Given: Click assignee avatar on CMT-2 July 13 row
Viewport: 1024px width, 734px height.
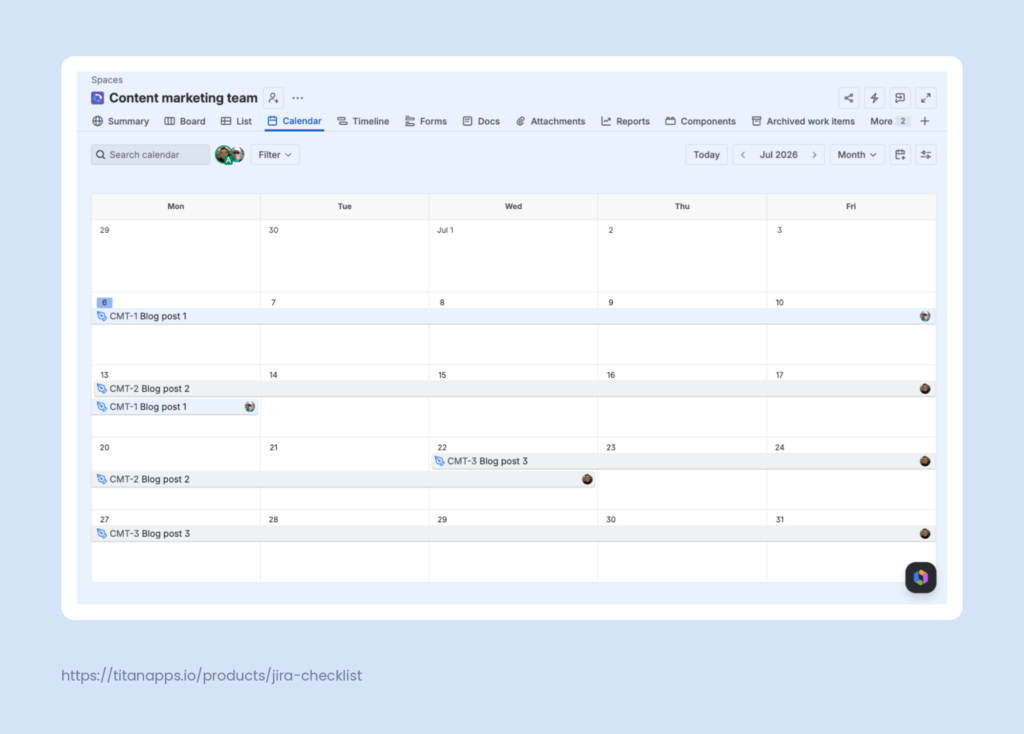Looking at the screenshot, I should (925, 389).
